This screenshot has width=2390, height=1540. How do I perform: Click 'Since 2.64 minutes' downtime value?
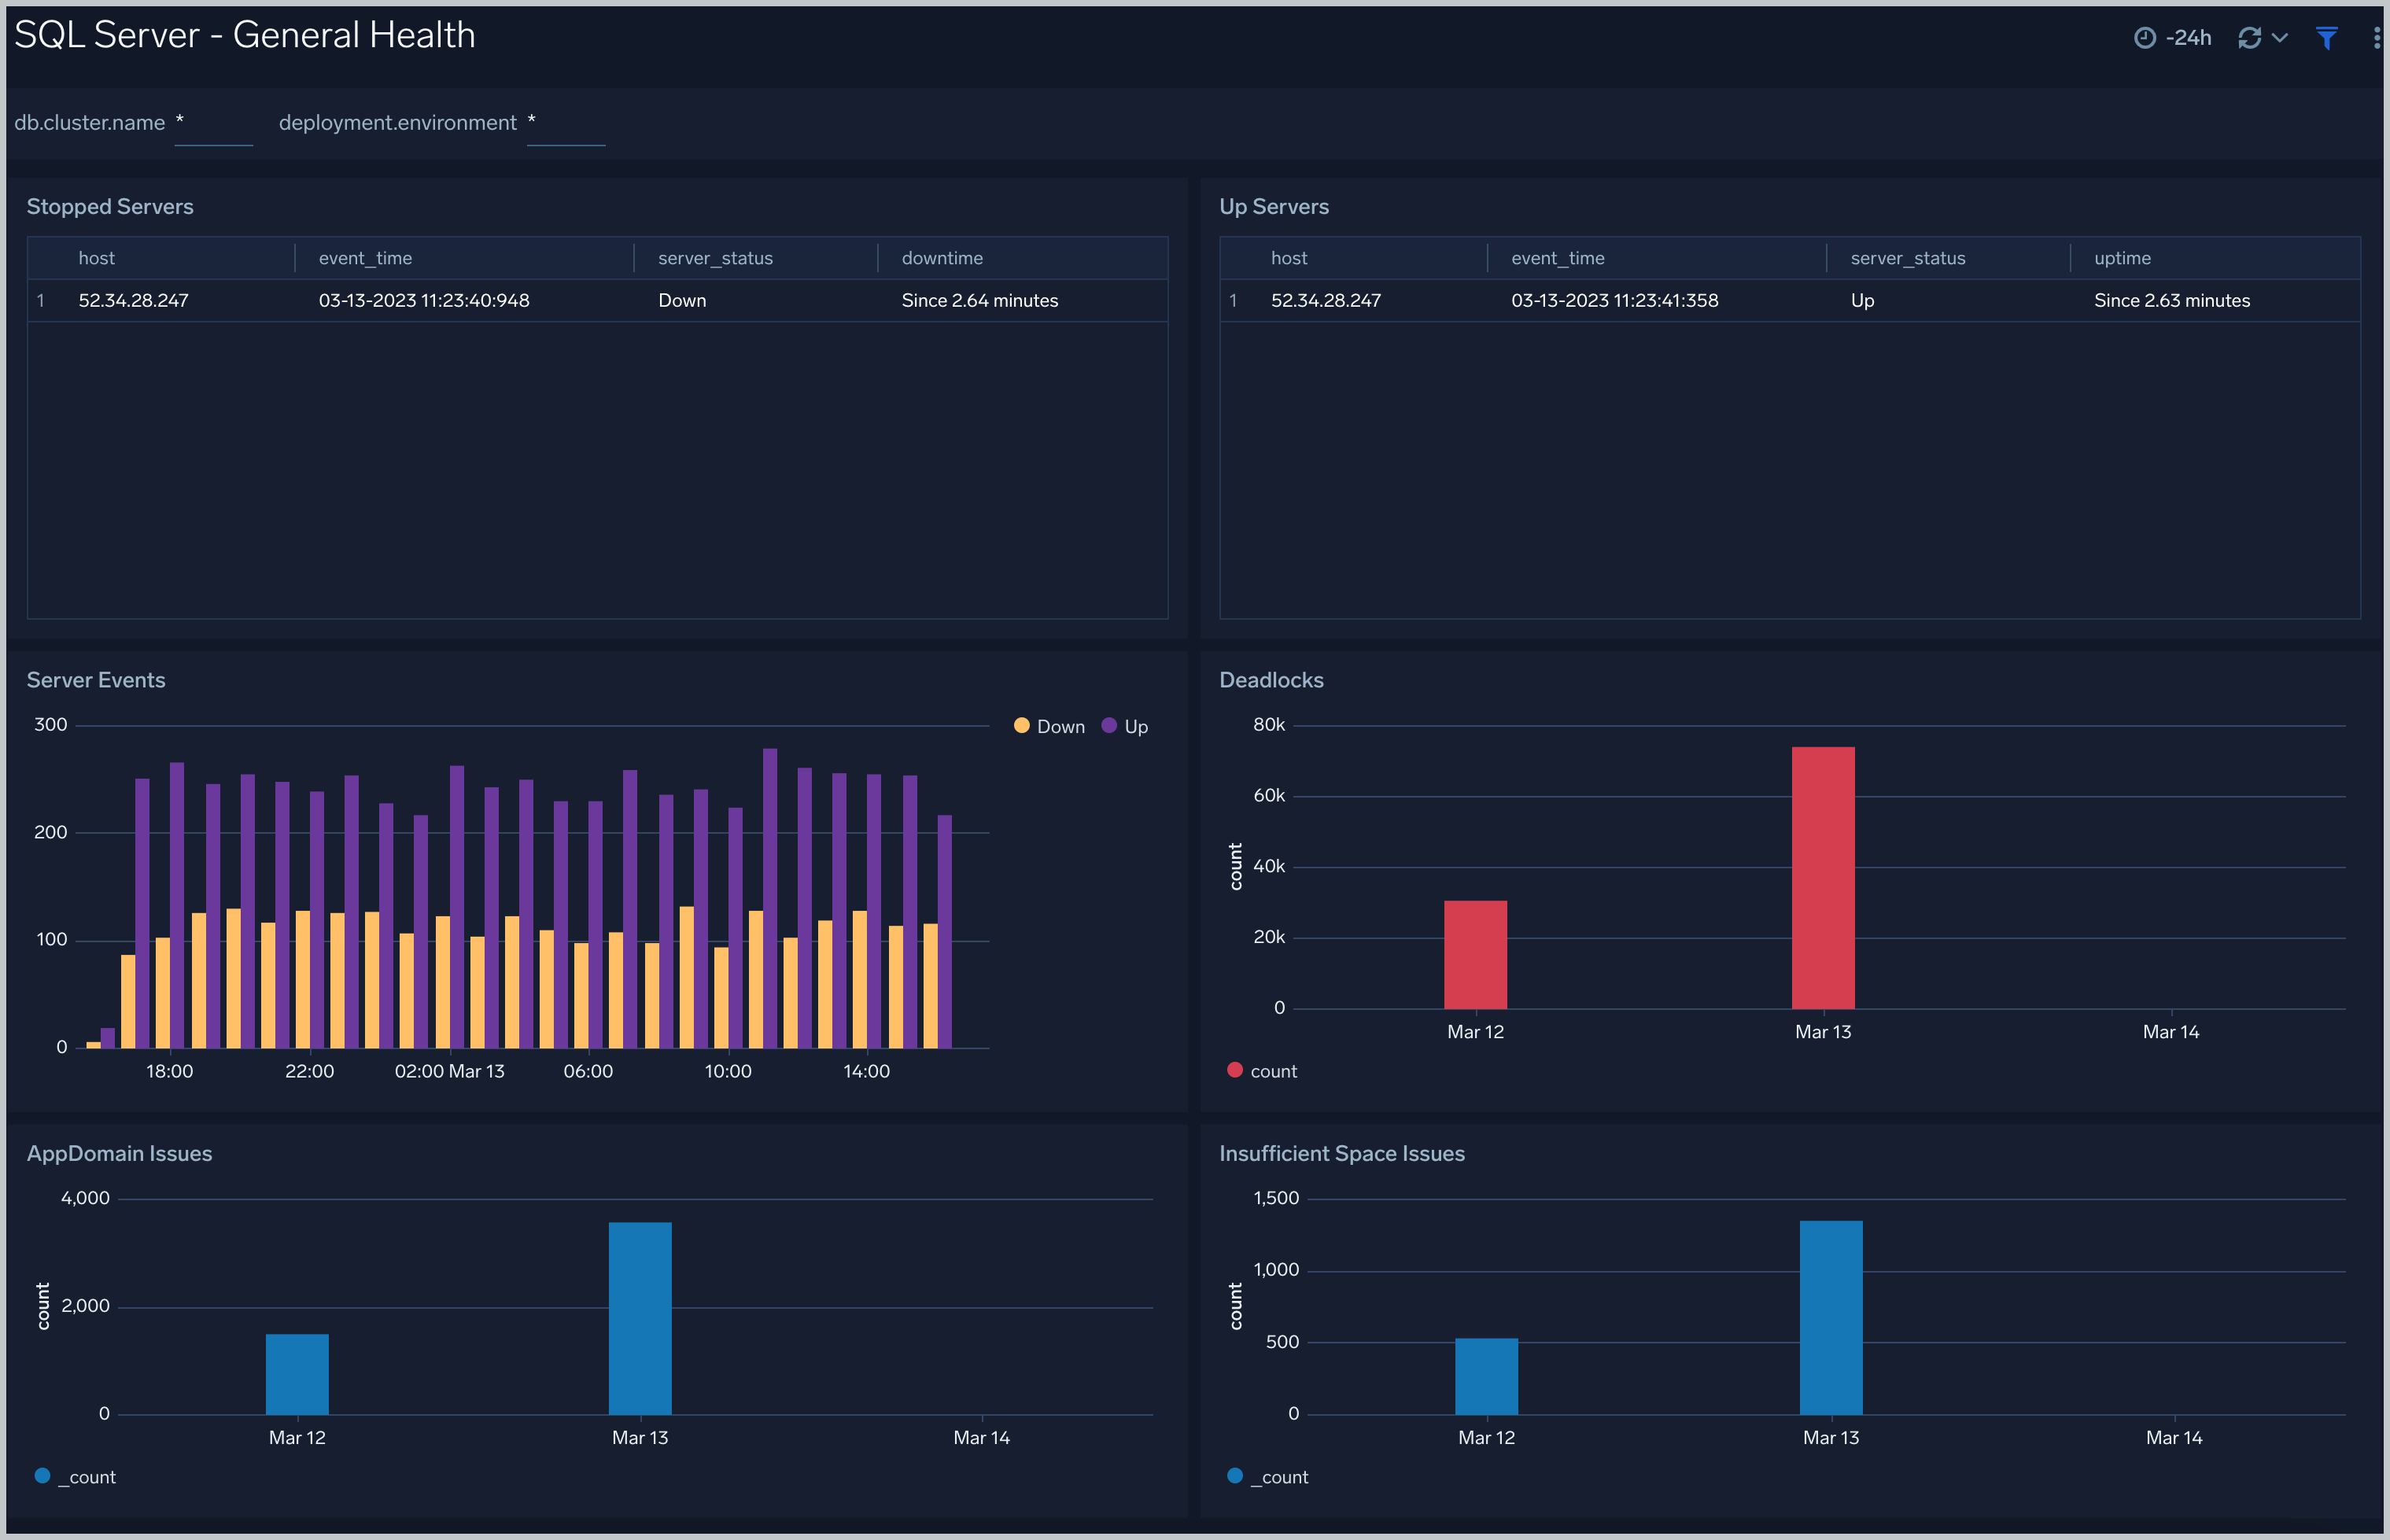[979, 300]
